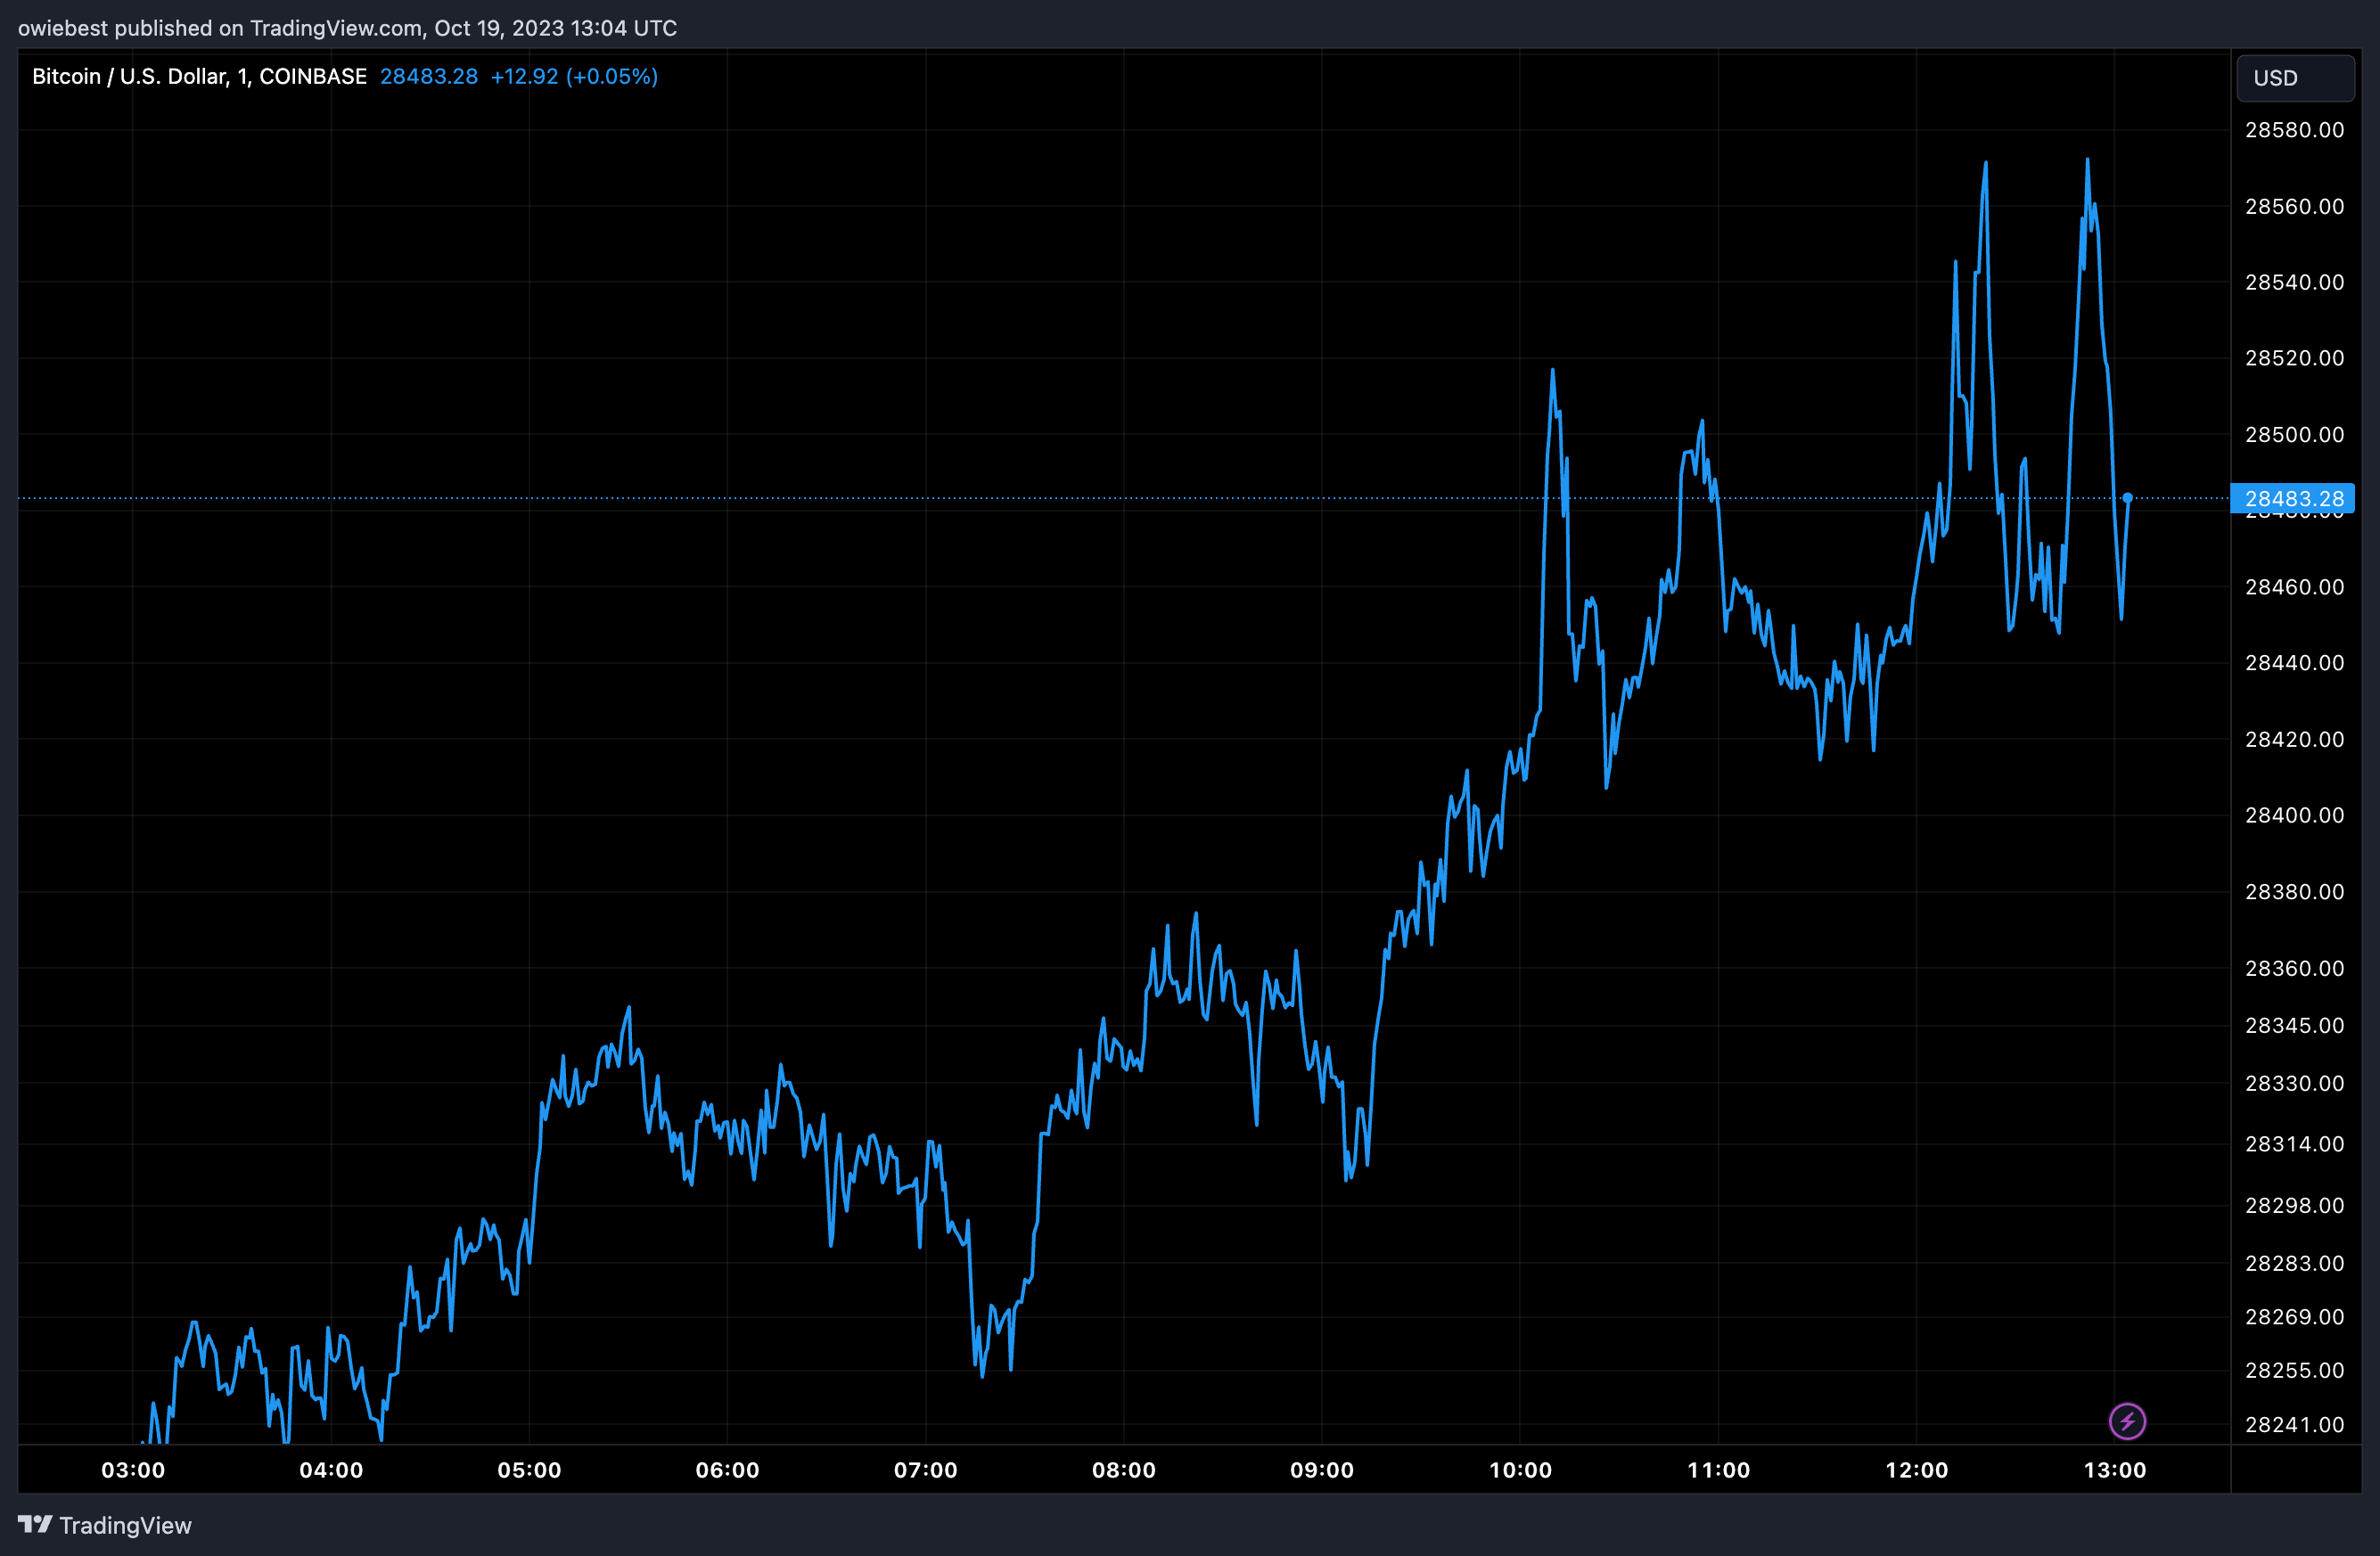Click the 08:00 time axis label
The width and height of the screenshot is (2380, 1556).
[x=1123, y=1470]
